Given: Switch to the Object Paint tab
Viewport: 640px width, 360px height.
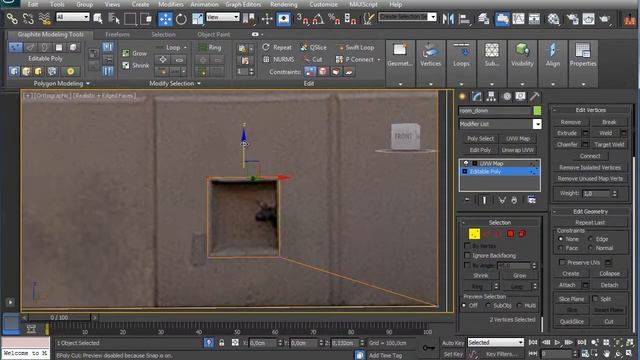Looking at the screenshot, I should tap(214, 35).
